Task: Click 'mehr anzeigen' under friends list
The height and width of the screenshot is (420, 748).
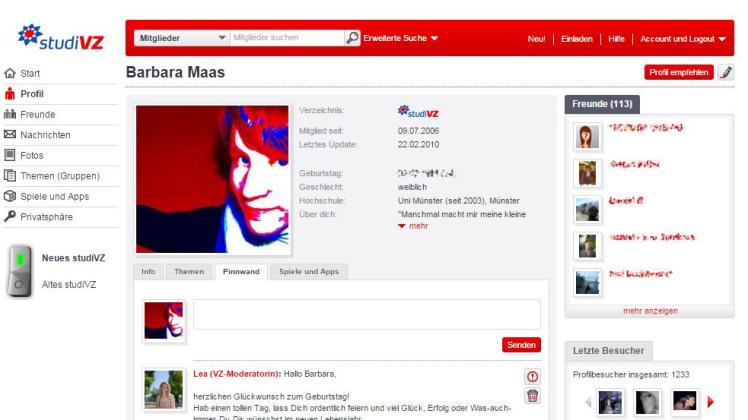Action: pos(650,311)
